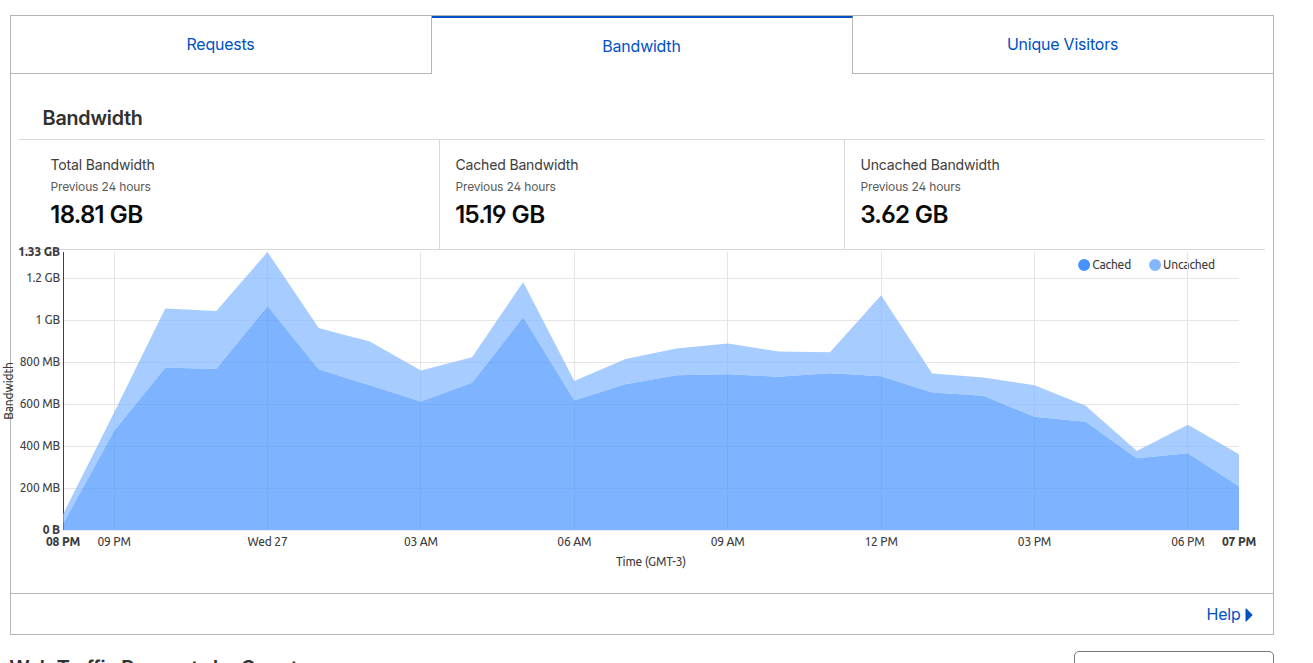Viewport: 1313px width, 663px height.
Task: Click the dropdown box at bottom right
Action: click(x=1174, y=657)
